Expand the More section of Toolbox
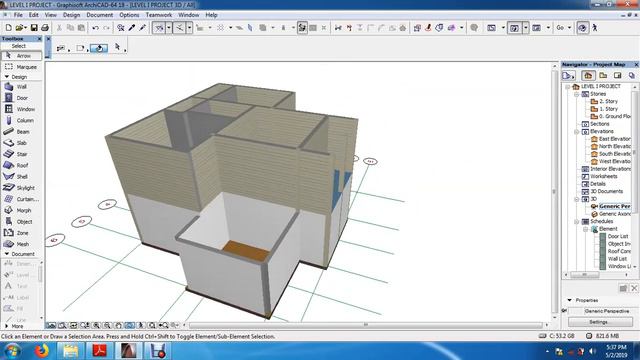 coord(7,326)
